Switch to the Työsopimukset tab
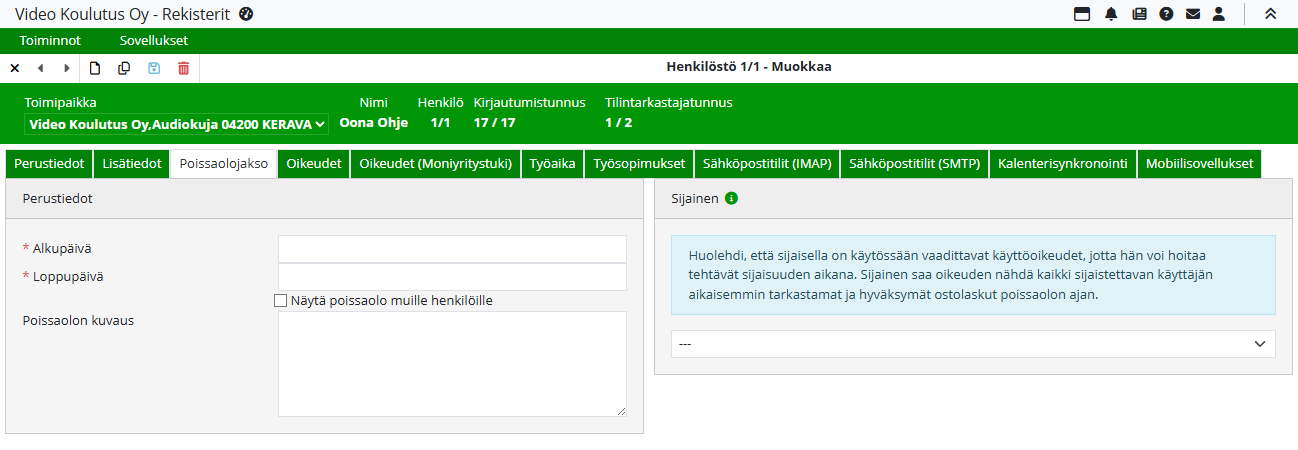Image resolution: width=1298 pixels, height=450 pixels. click(638, 164)
